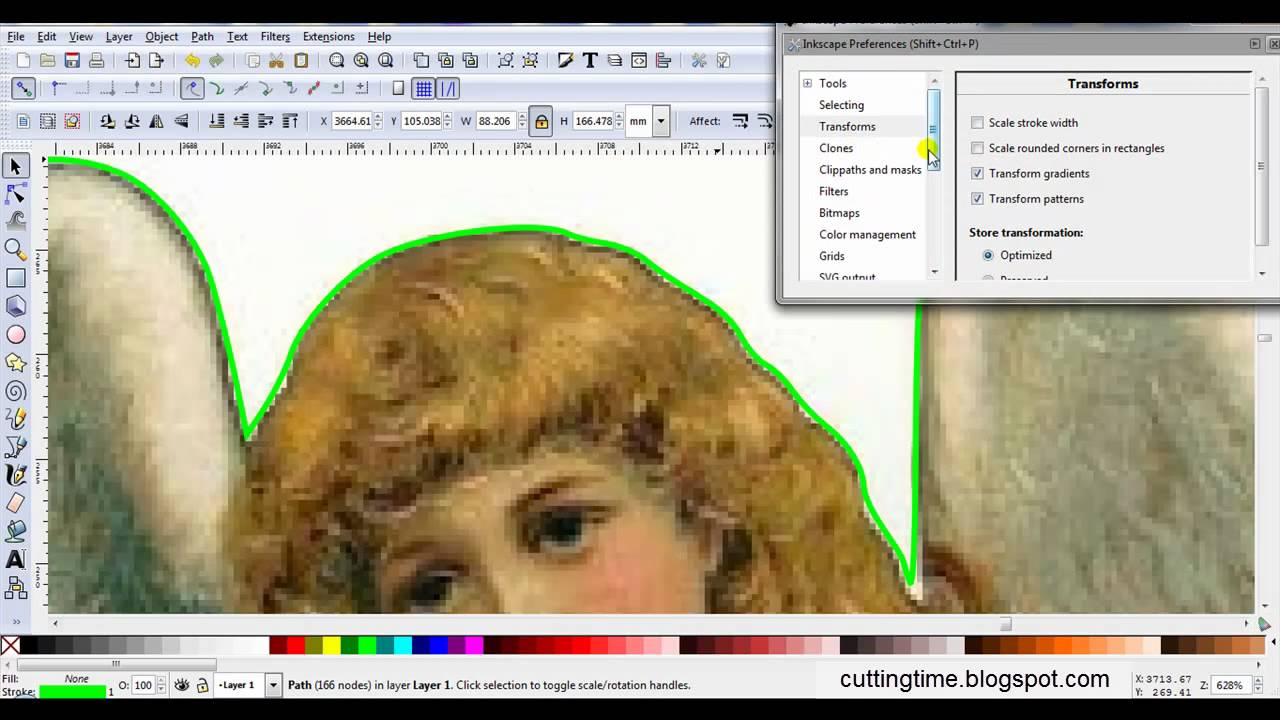Select the Selector arrow tool
1280x720 pixels.
(x=16, y=166)
